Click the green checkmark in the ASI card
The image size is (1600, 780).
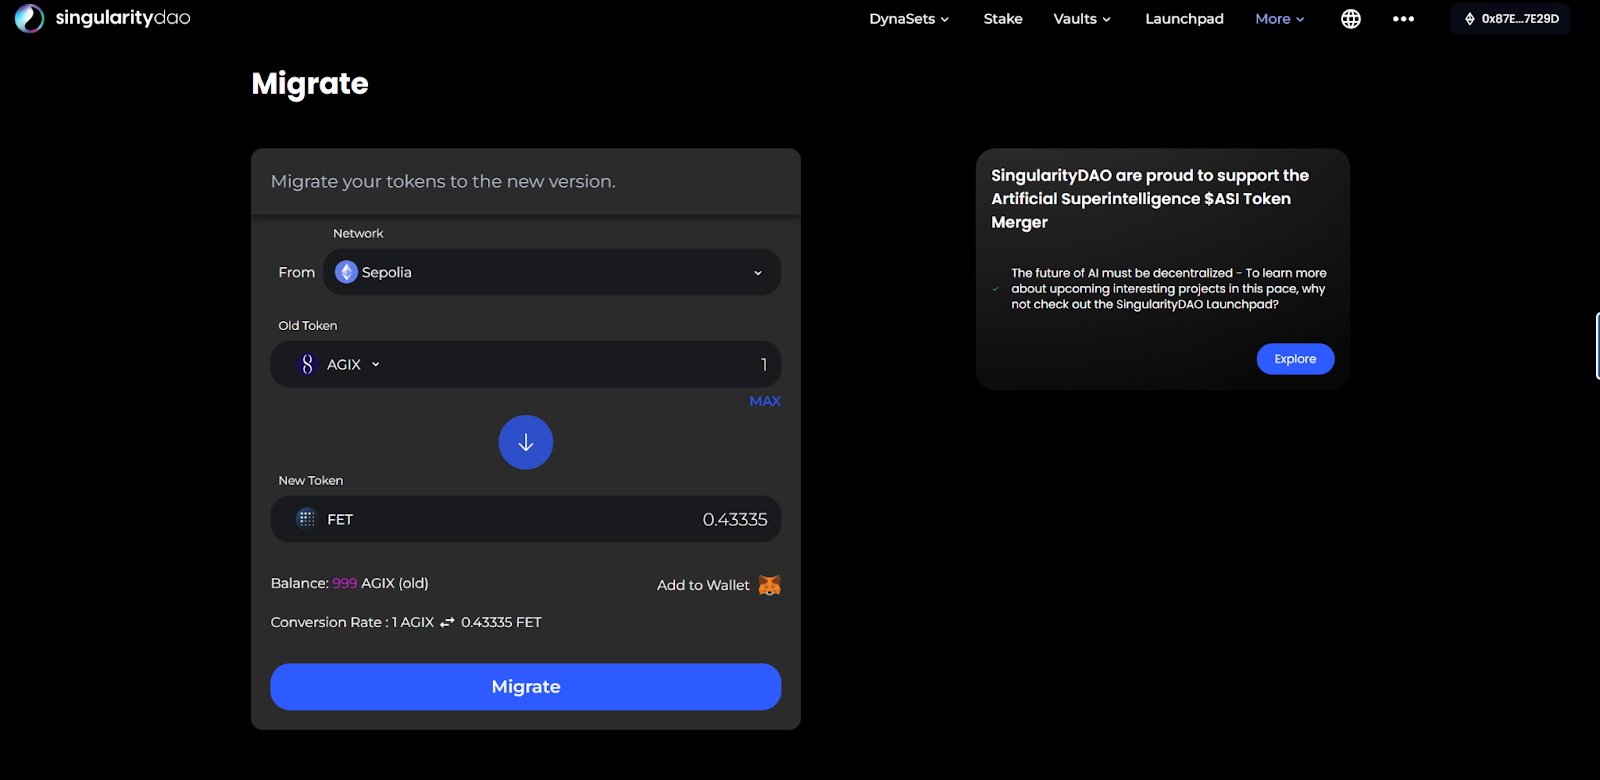(x=996, y=289)
